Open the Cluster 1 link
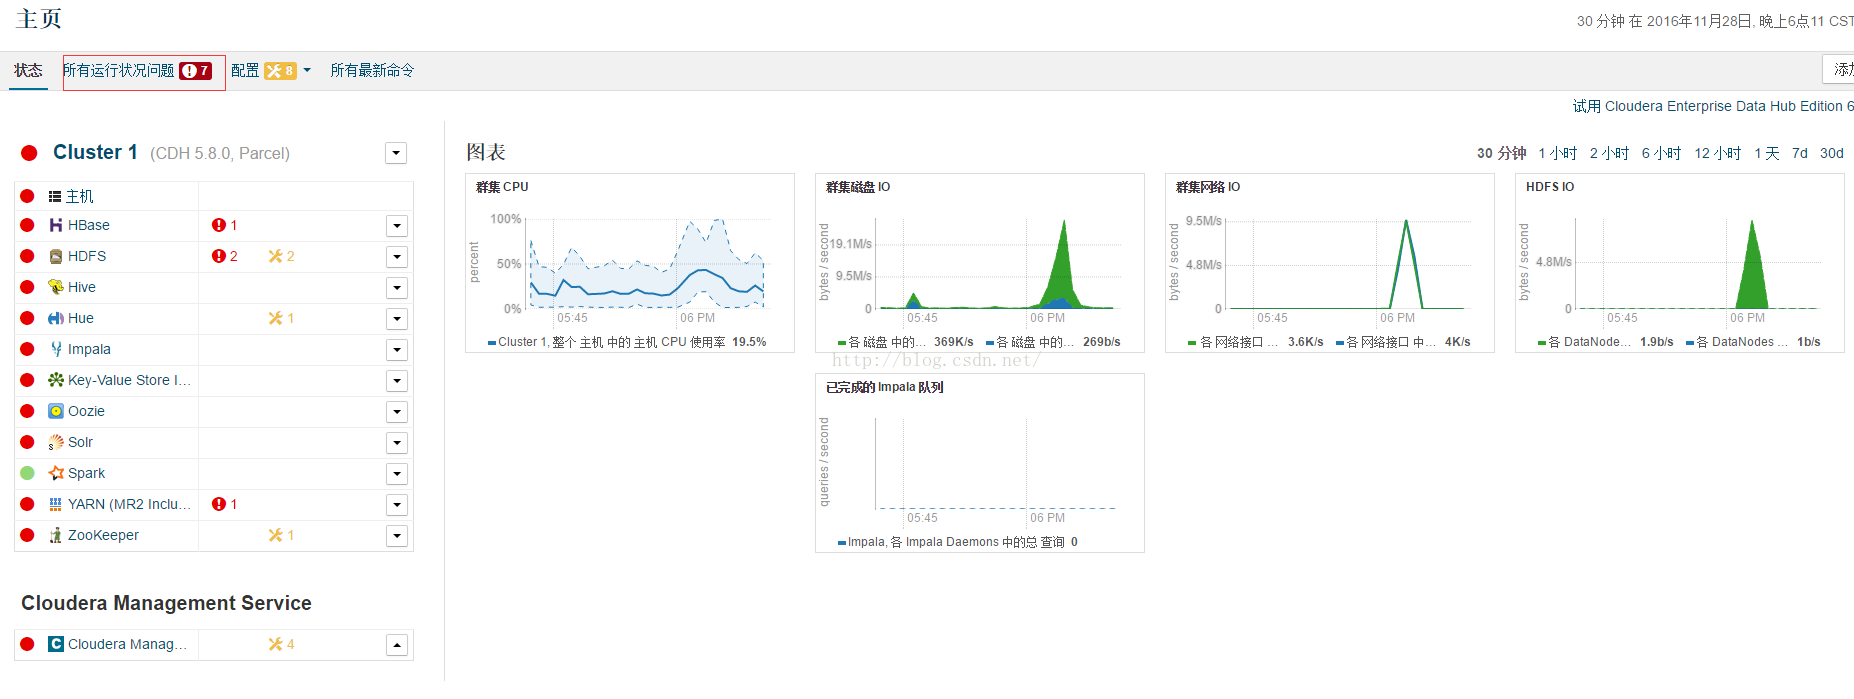The width and height of the screenshot is (1854, 699). point(95,152)
